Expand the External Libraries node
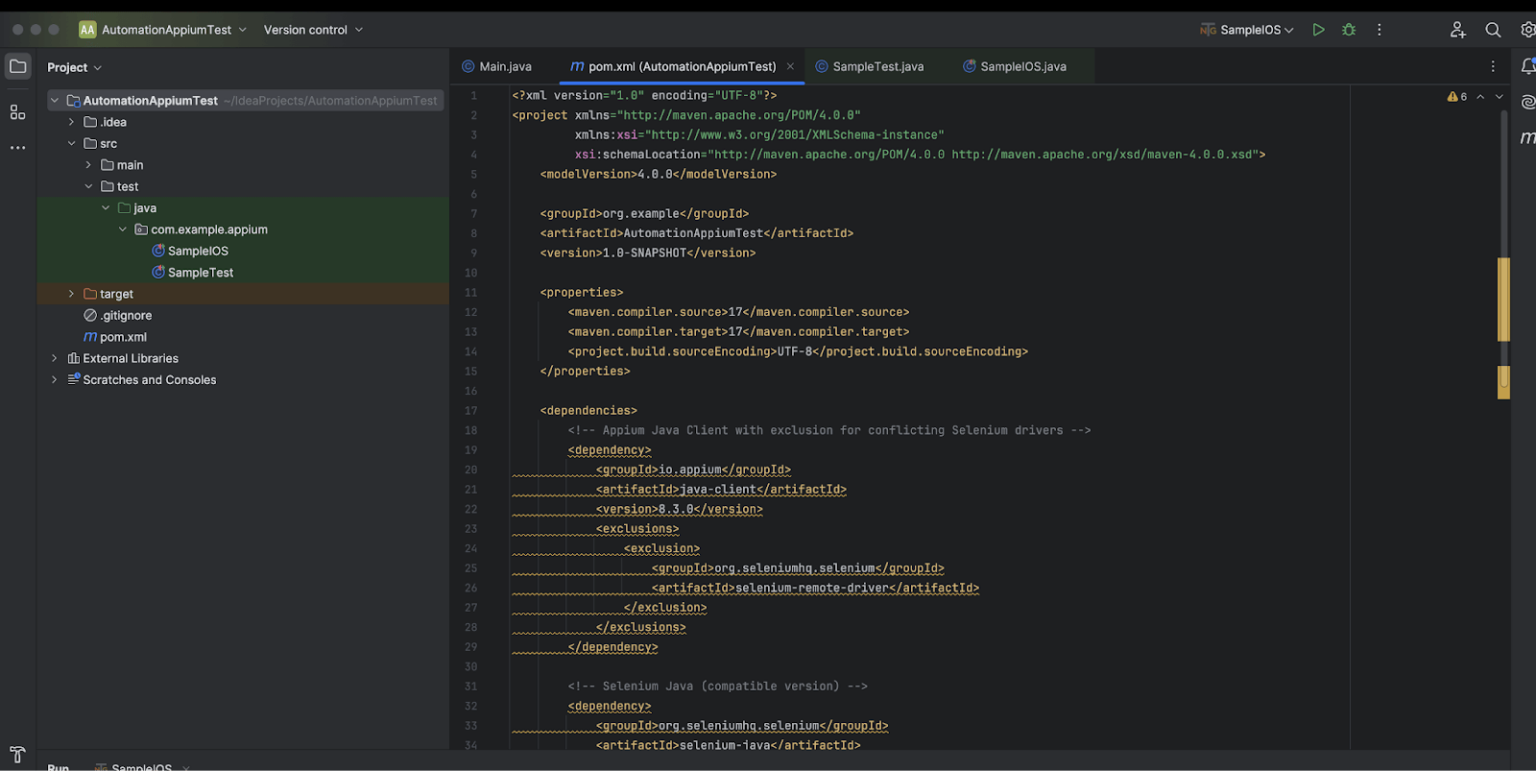This screenshot has width=1536, height=771. pyautogui.click(x=53, y=357)
